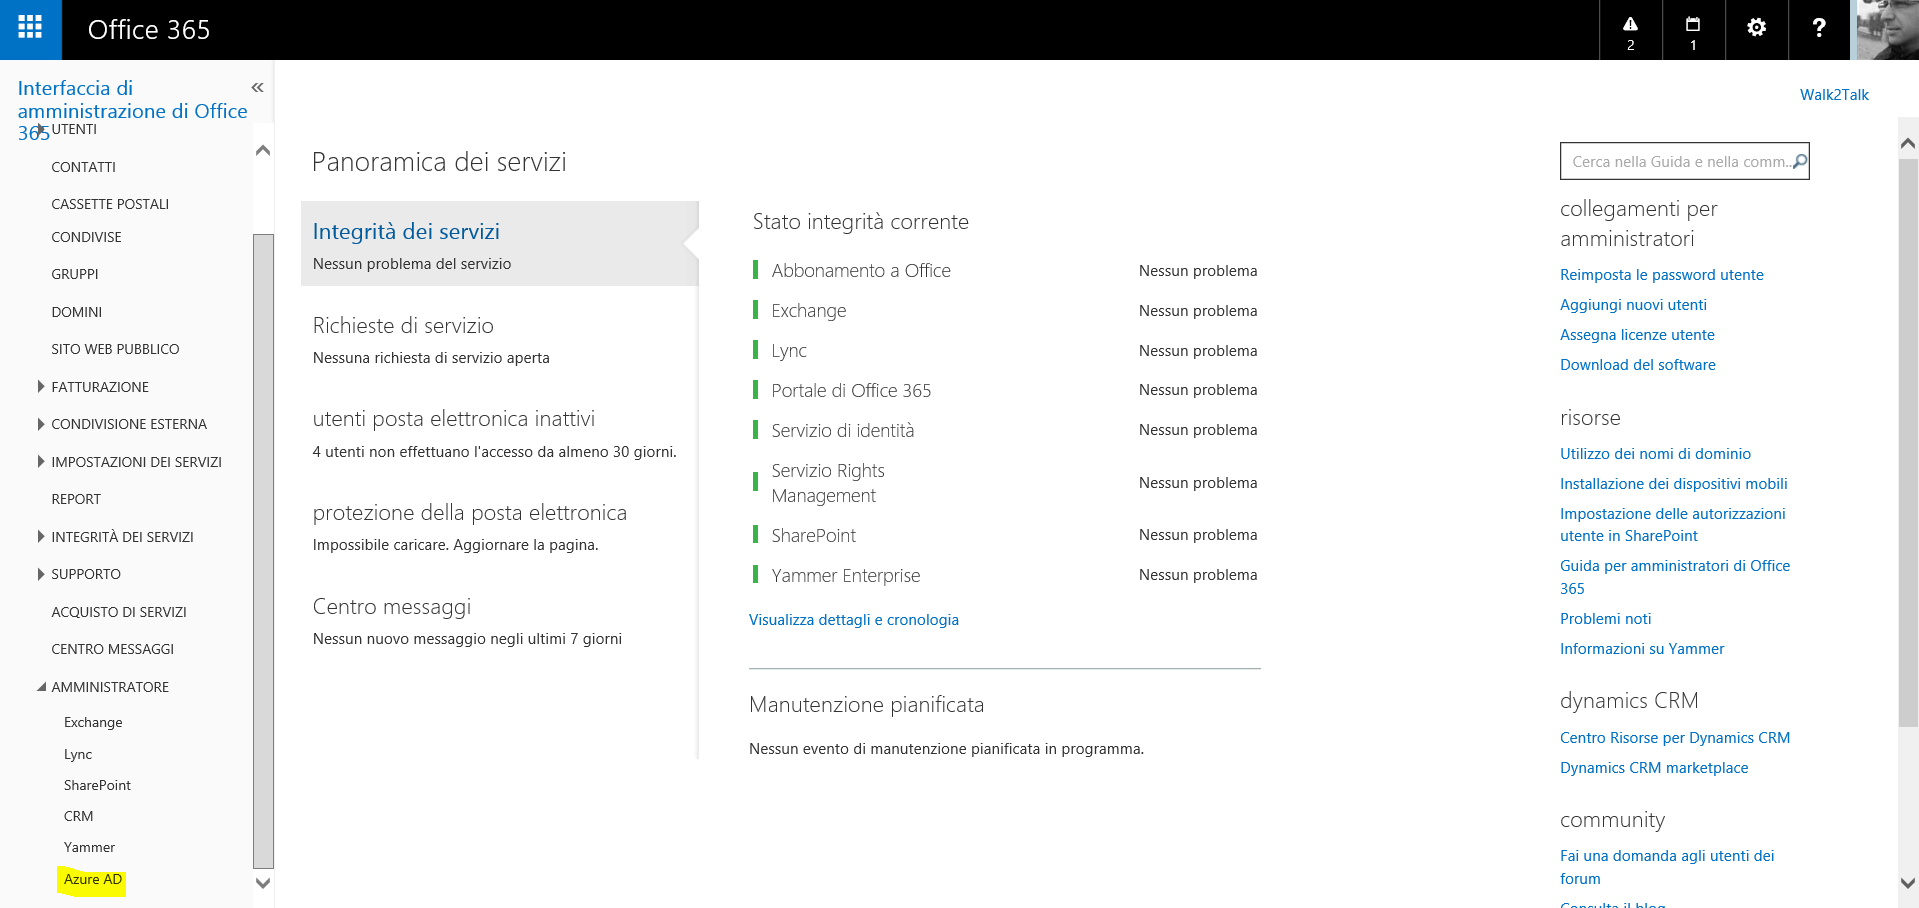
Task: Click the user profile photo
Action: [1887, 29]
